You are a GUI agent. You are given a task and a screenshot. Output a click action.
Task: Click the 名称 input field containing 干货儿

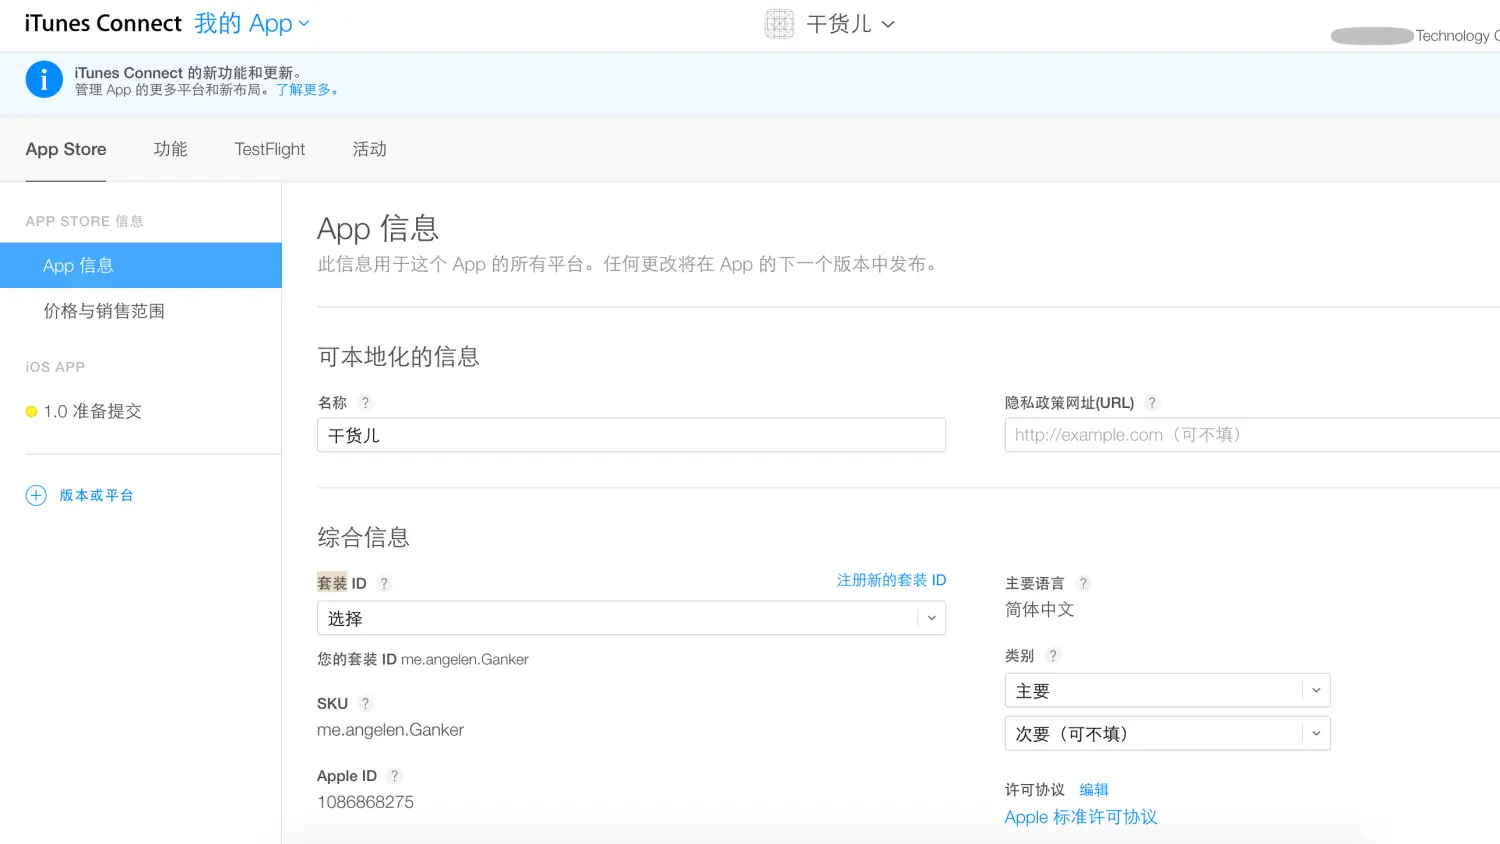(631, 435)
